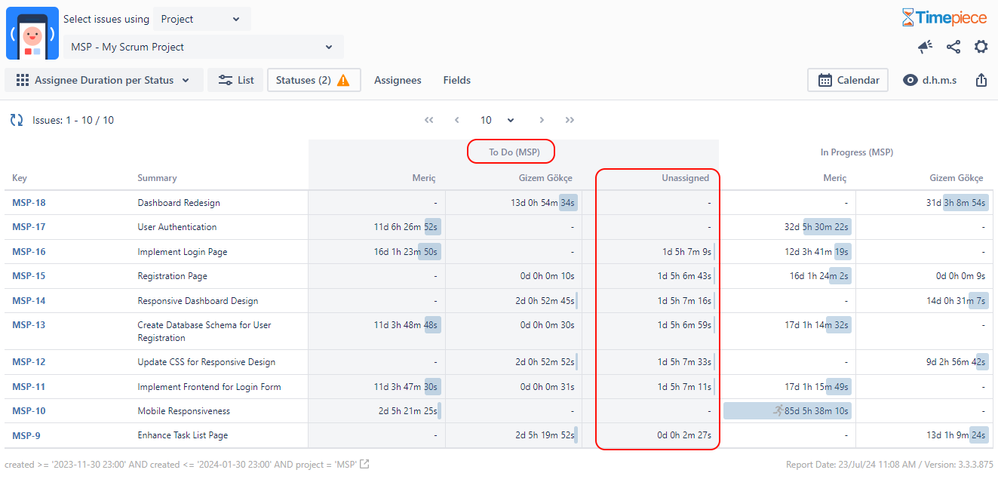Toggle the d.h.m.s duration format view
The image size is (998, 479).
[x=930, y=80]
